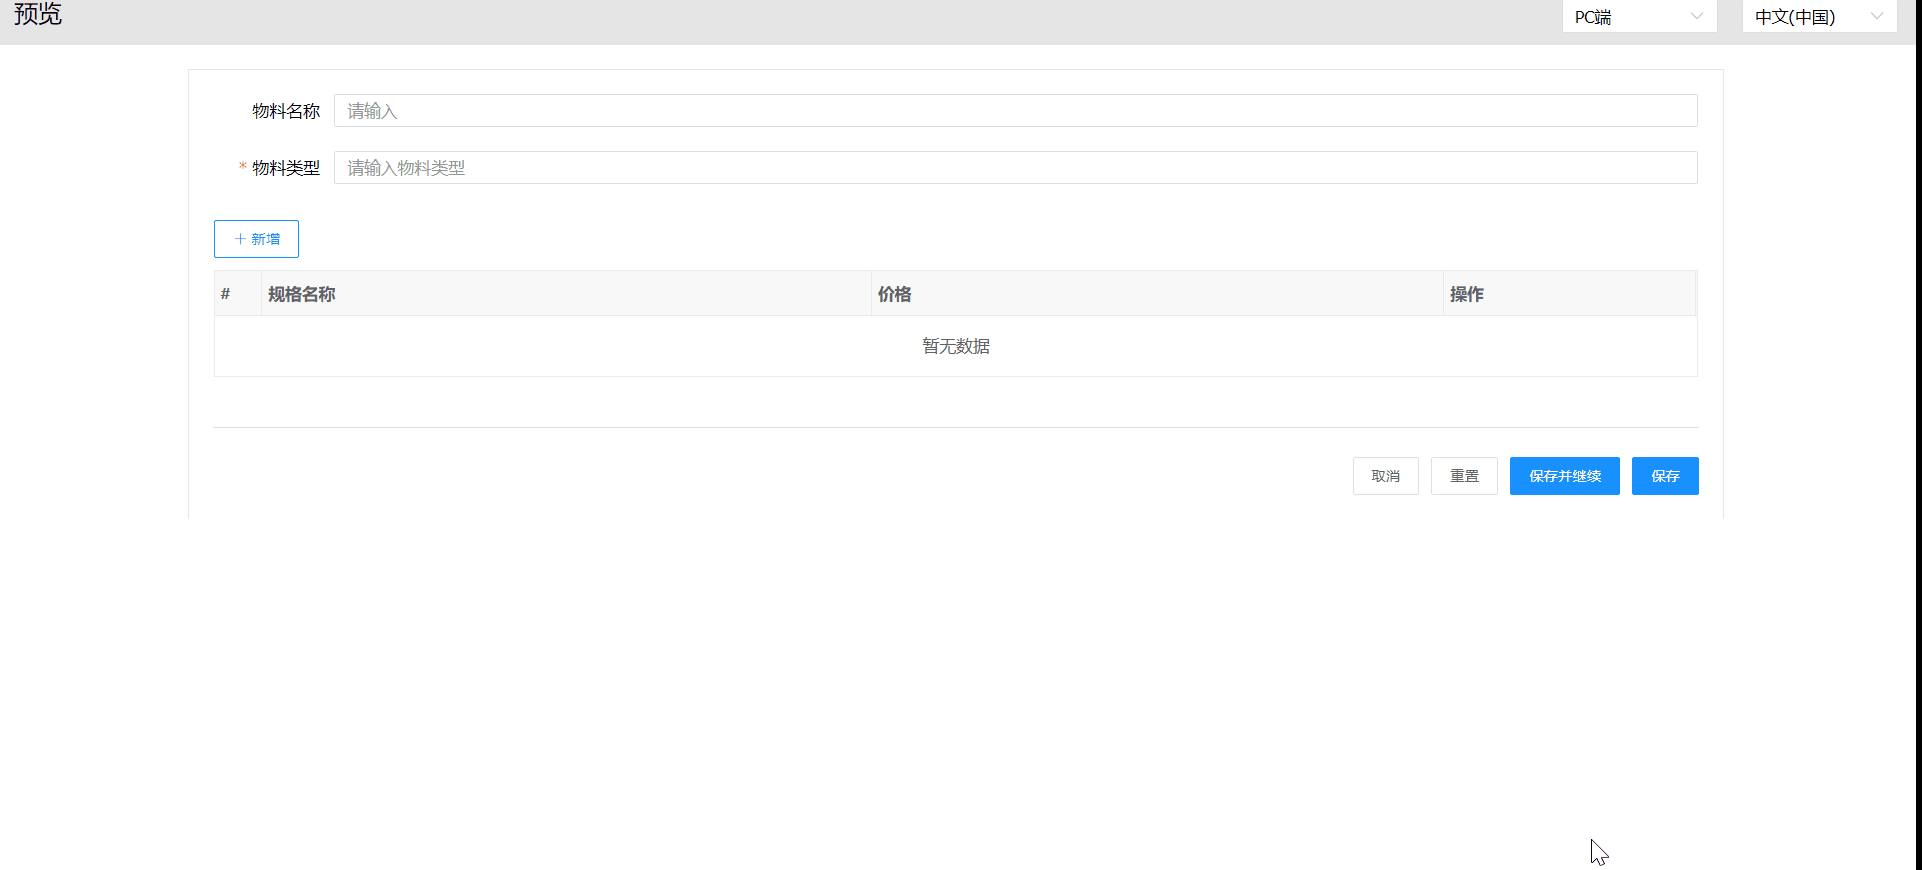Click the 取消 button

click(x=1385, y=476)
